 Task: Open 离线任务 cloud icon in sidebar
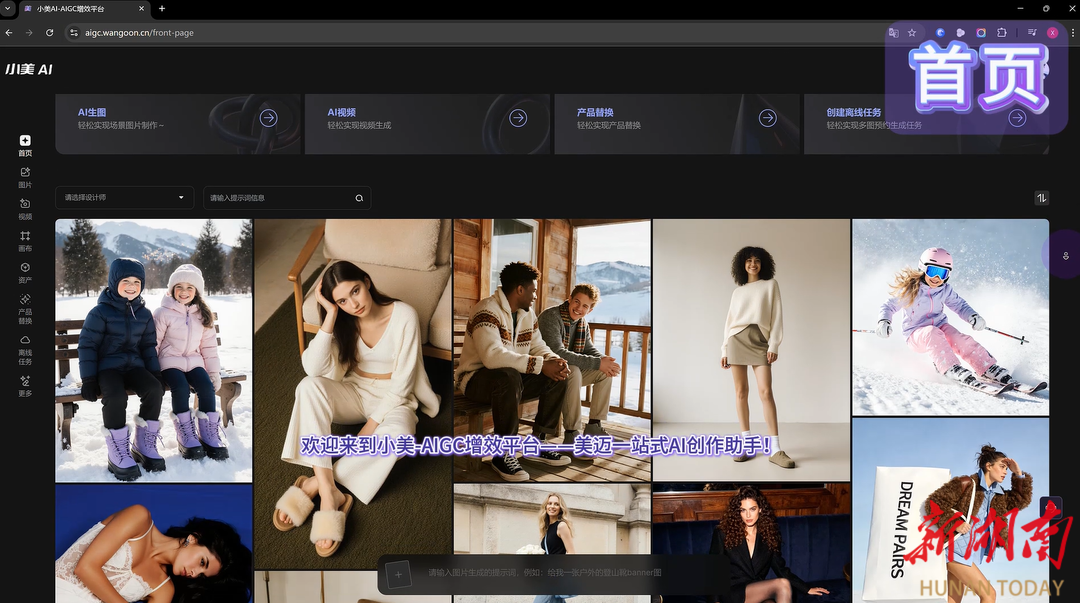25,347
